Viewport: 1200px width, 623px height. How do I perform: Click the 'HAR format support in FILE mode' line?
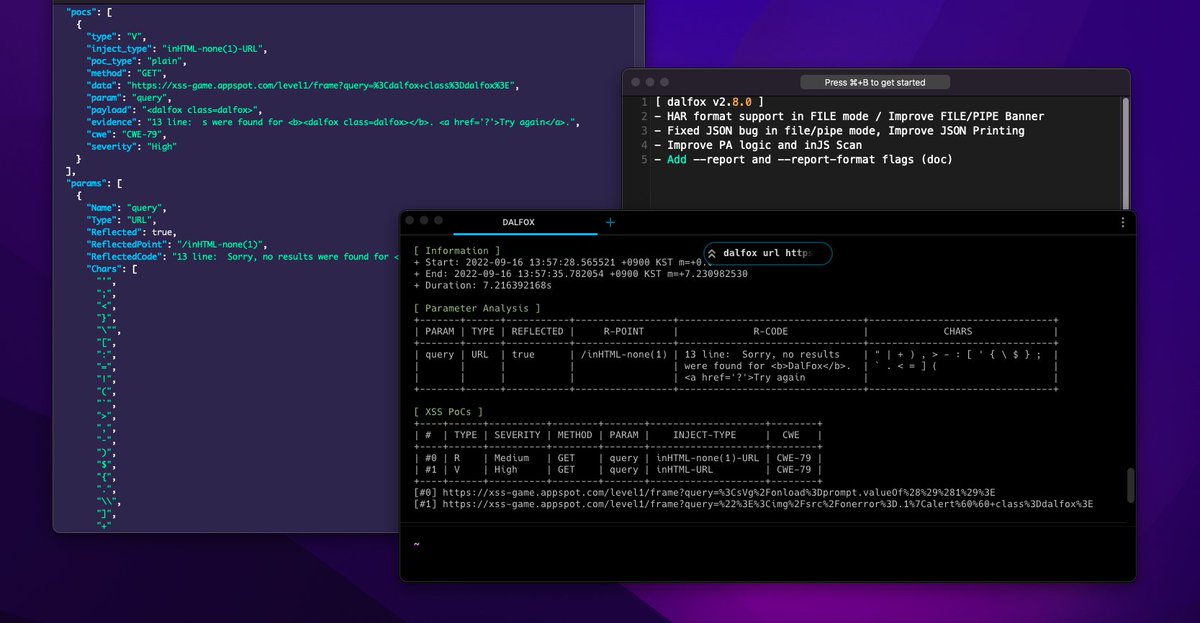849,116
